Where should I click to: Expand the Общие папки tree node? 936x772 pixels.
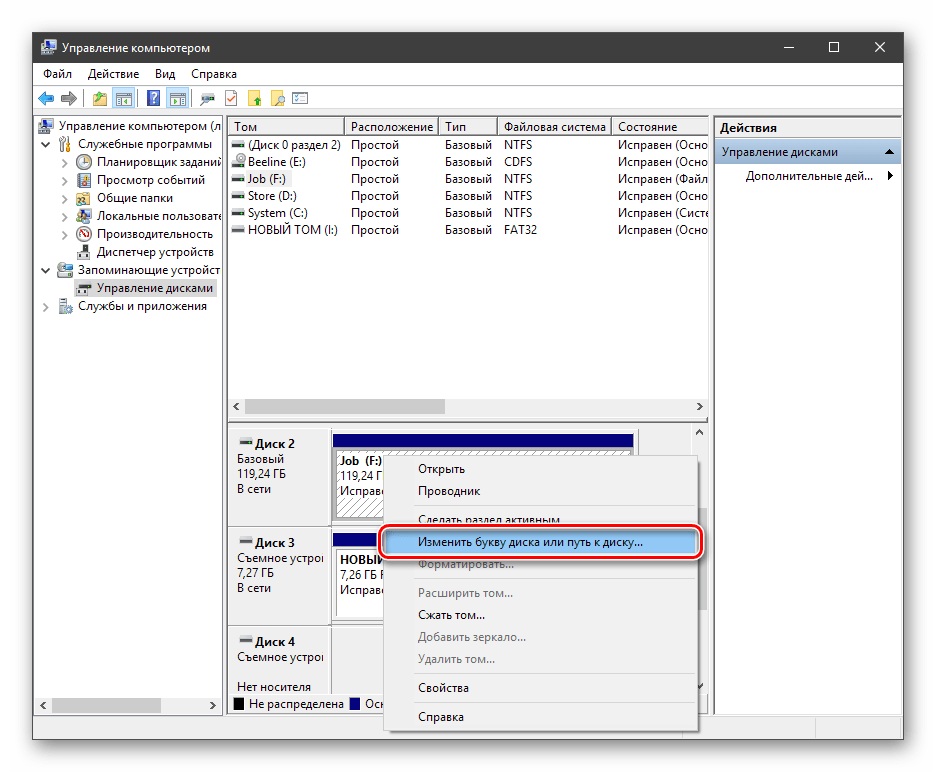[x=65, y=198]
